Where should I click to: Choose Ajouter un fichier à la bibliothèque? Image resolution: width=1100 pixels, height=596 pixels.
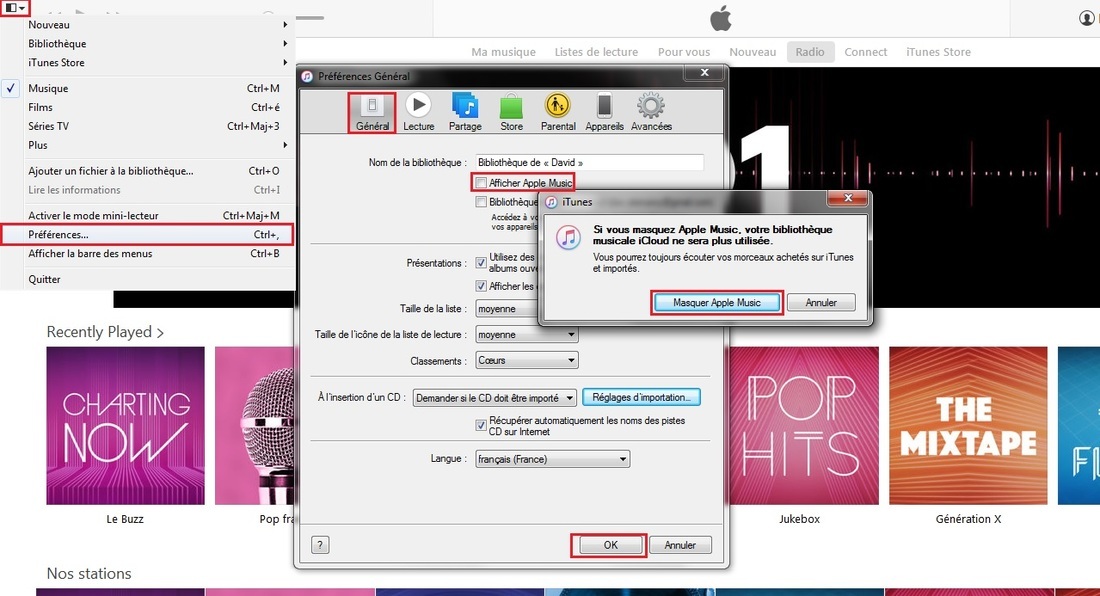coord(147,171)
